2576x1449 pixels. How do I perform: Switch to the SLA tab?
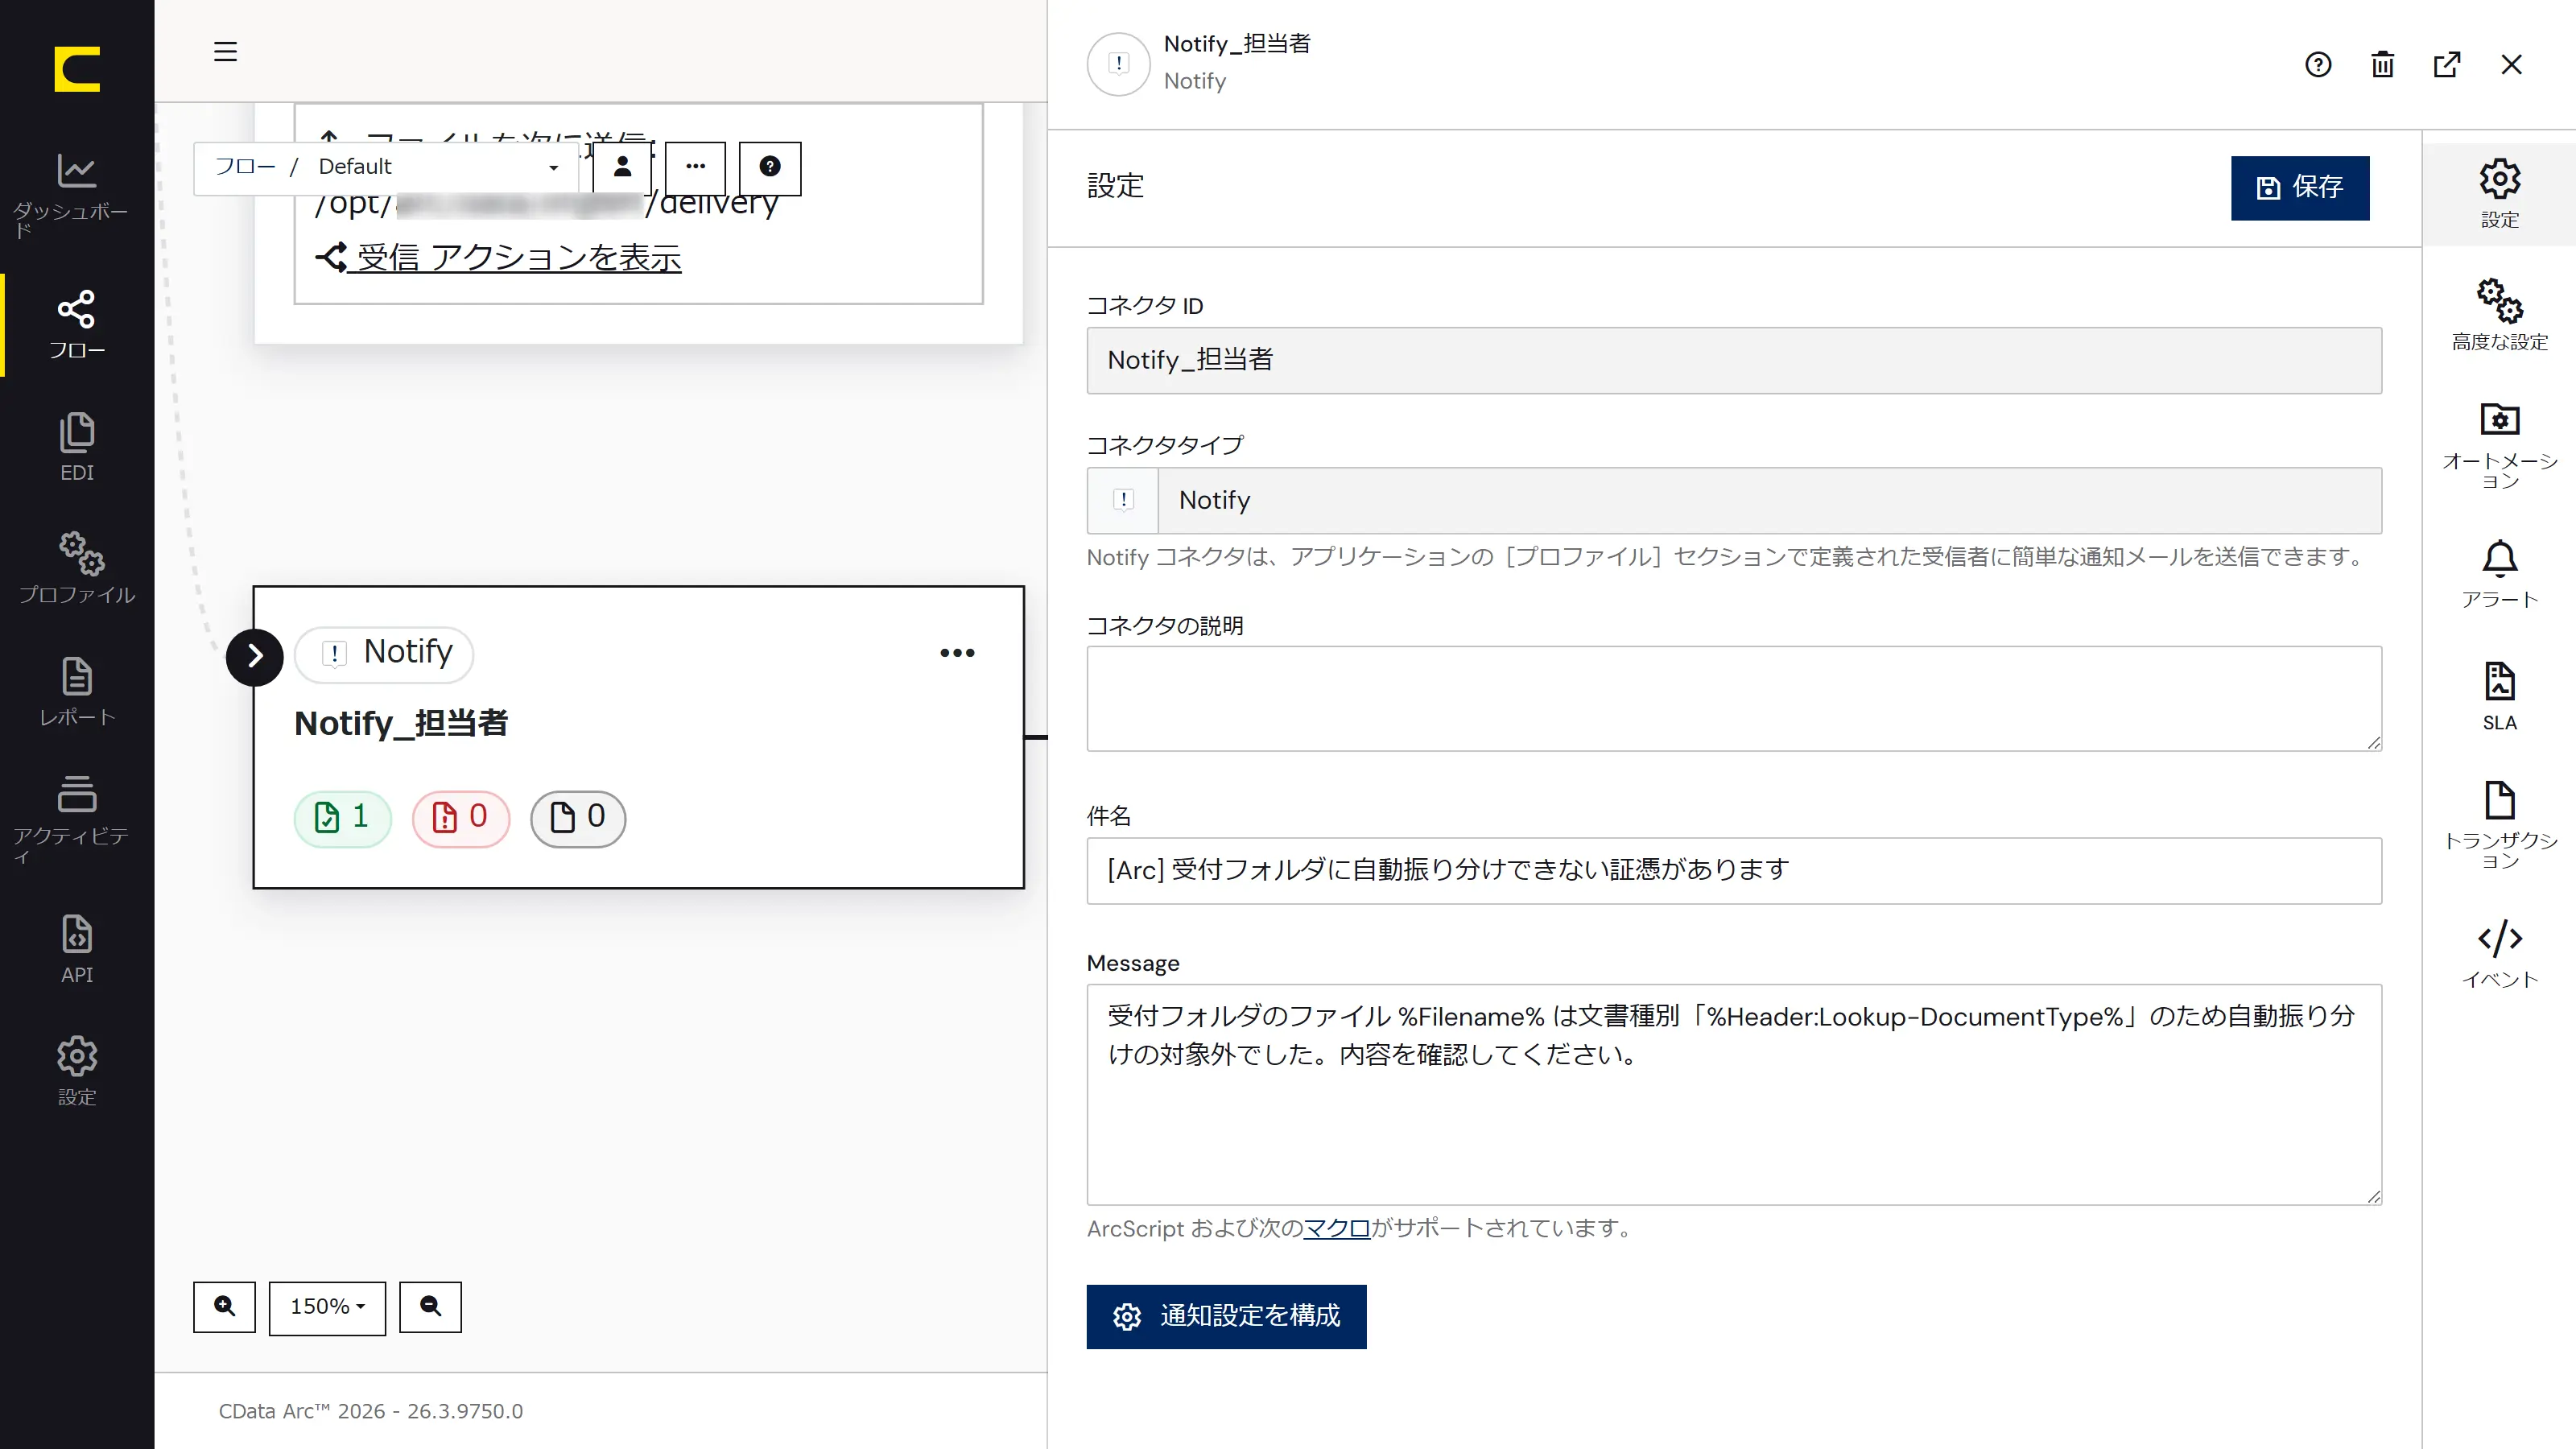point(2499,697)
